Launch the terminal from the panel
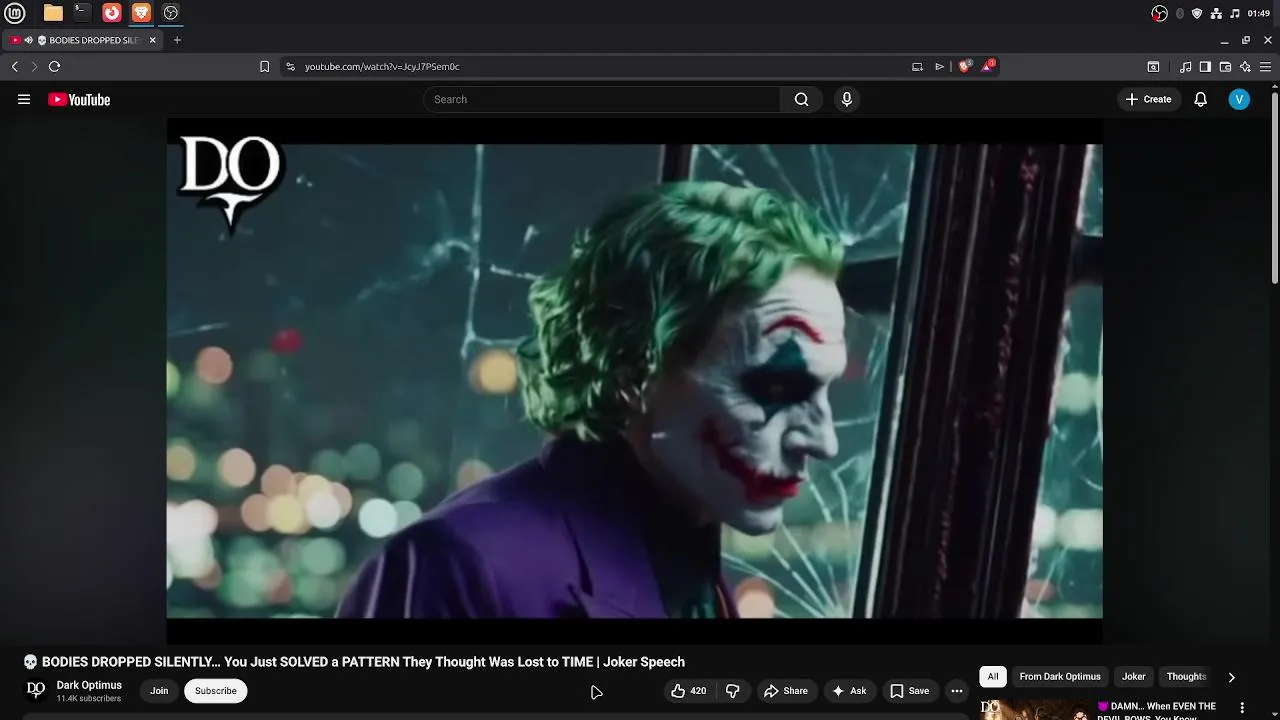Image resolution: width=1280 pixels, height=720 pixels. (82, 13)
